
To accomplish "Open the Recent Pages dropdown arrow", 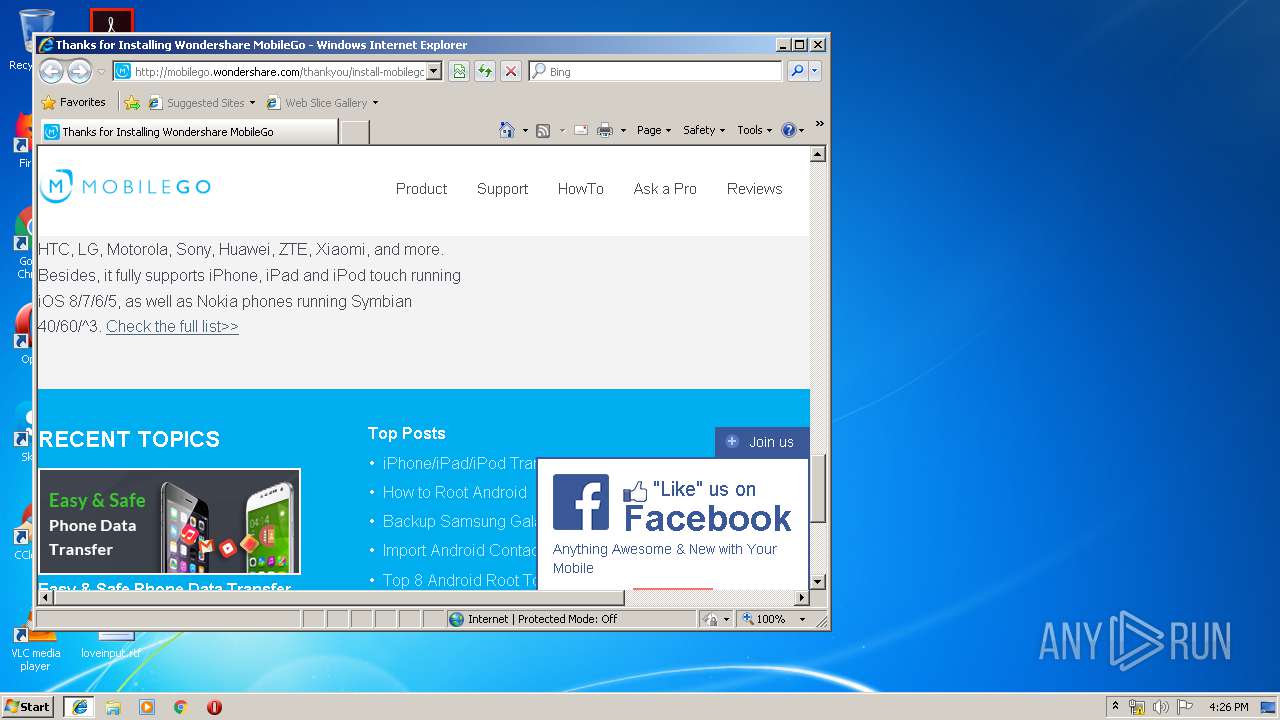I will [x=101, y=72].
